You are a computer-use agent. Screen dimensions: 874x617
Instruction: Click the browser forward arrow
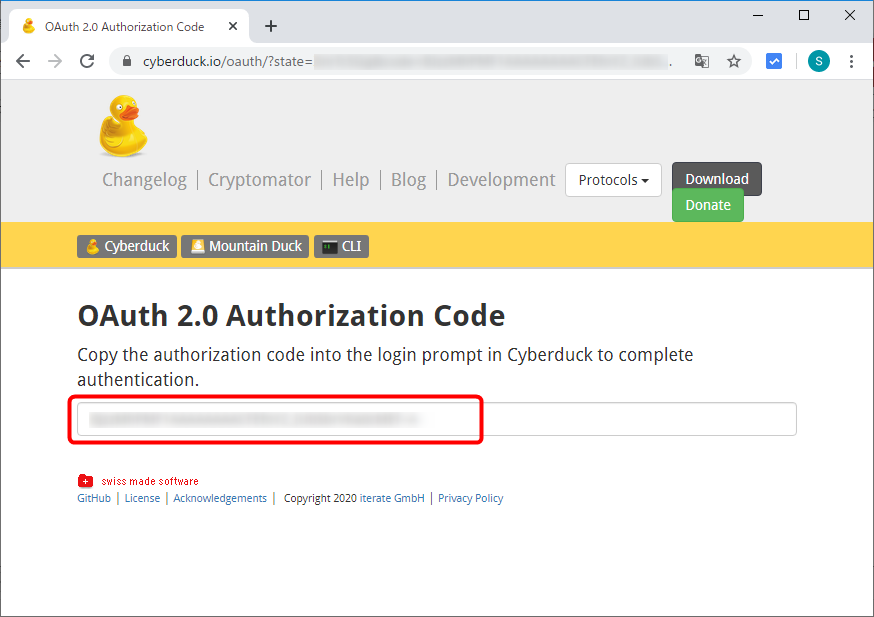point(55,61)
